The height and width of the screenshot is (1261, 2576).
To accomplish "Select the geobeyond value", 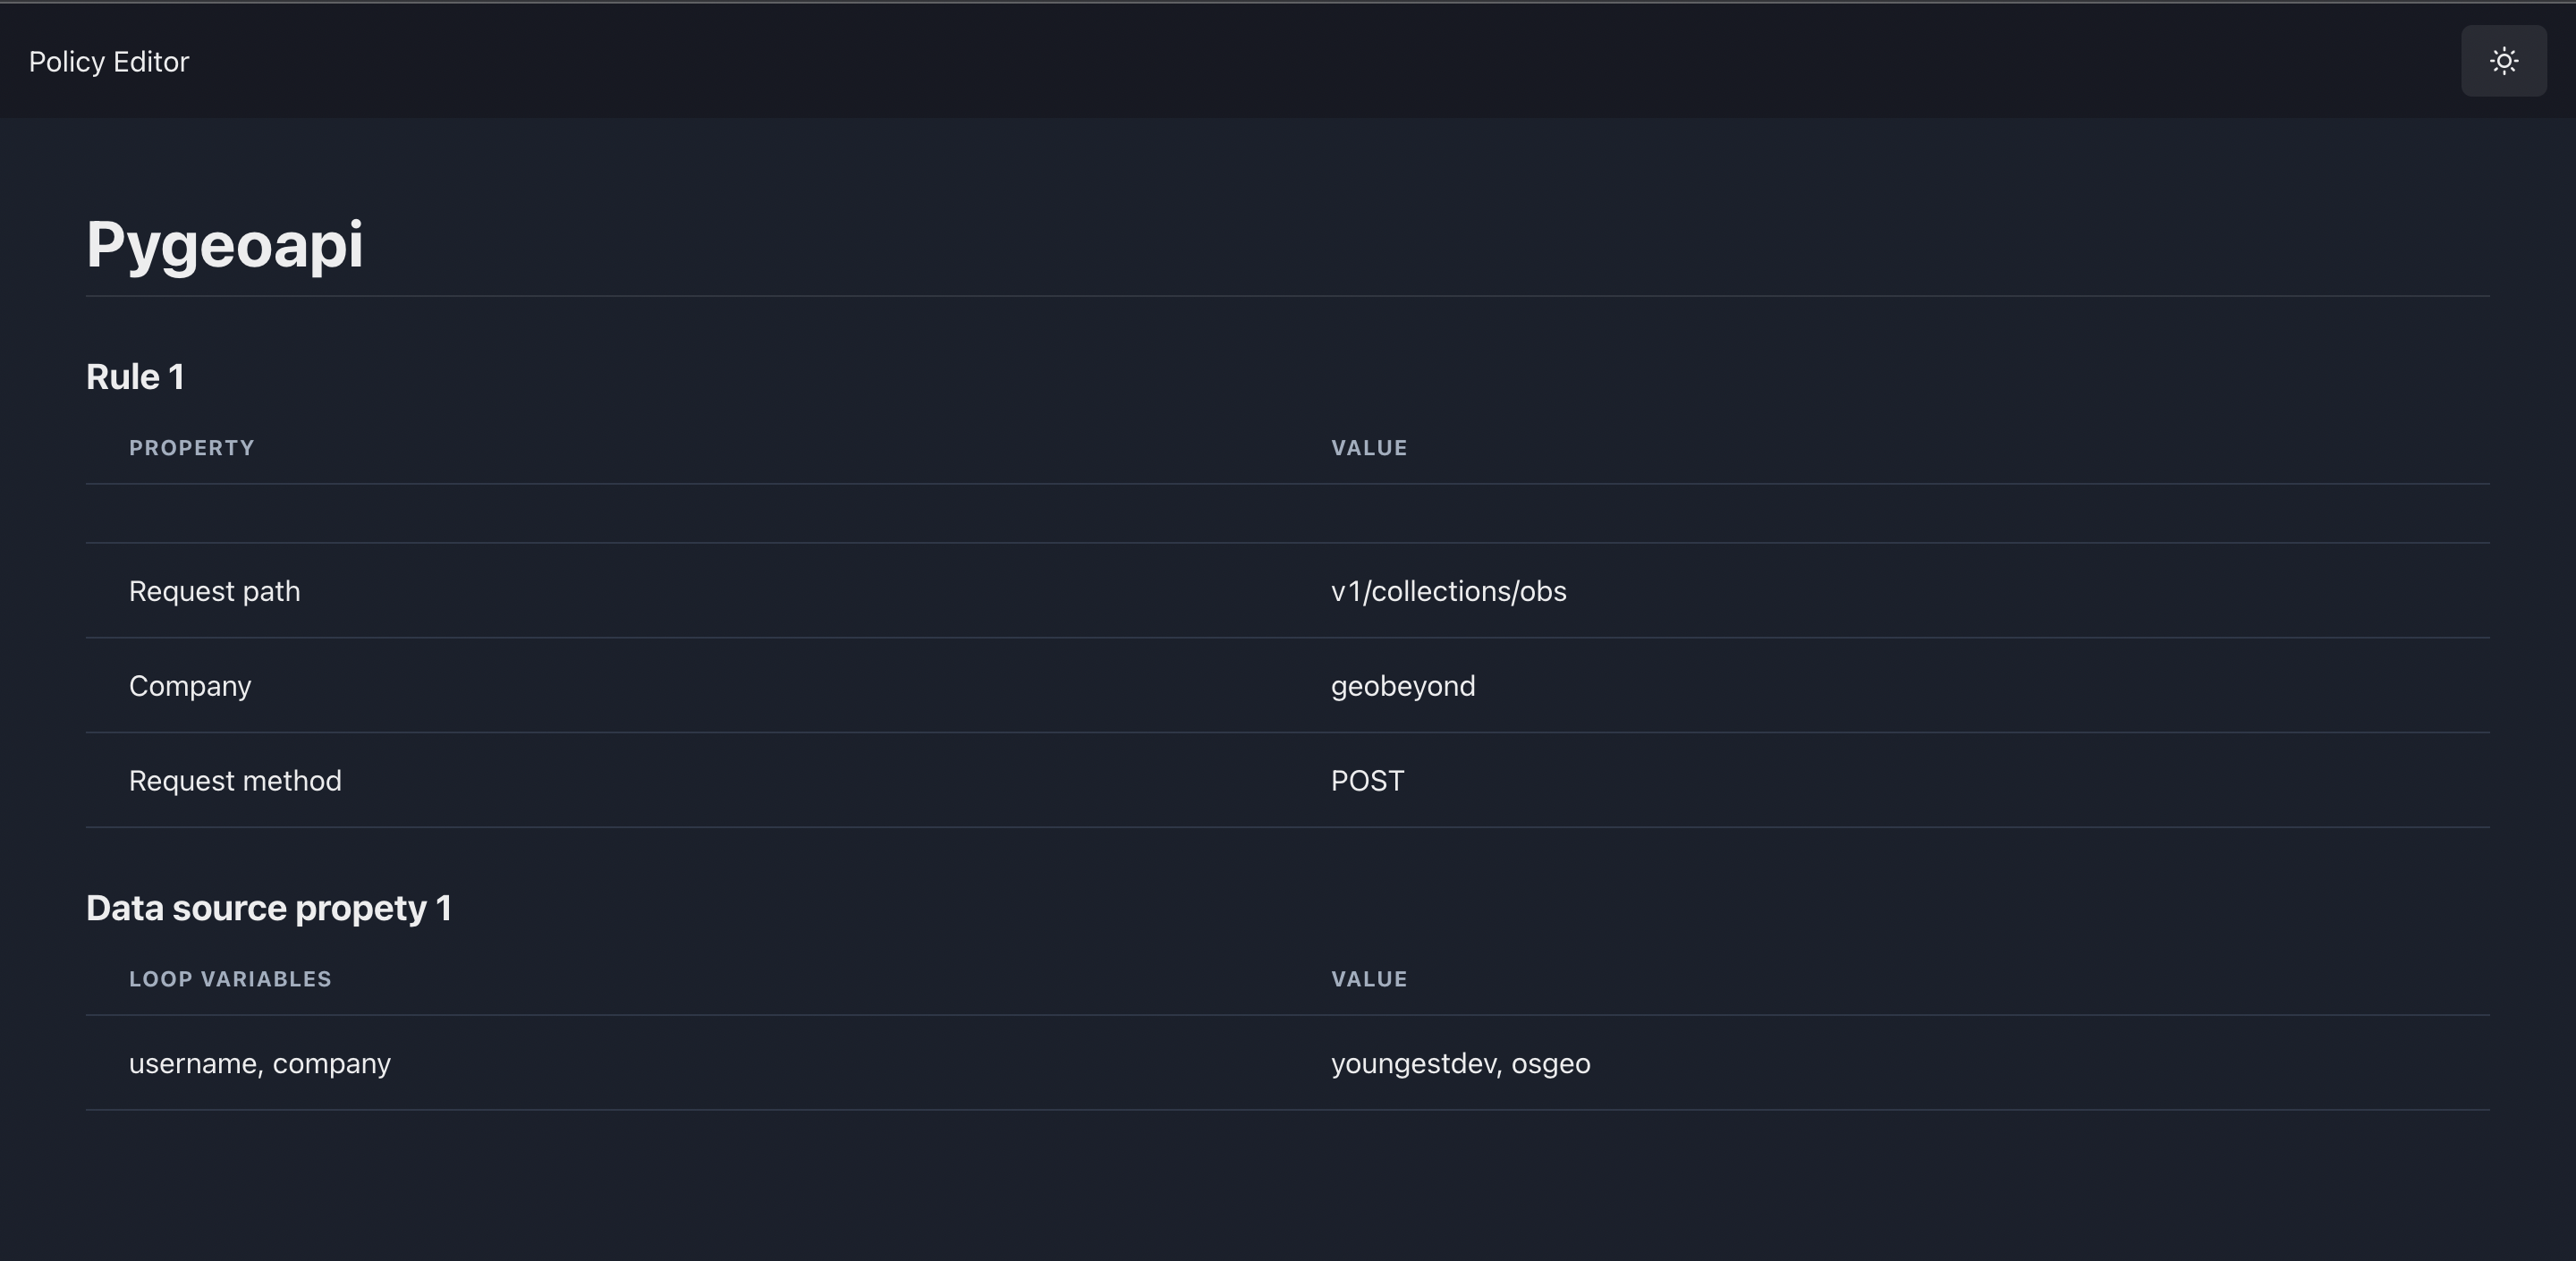I will tap(1403, 686).
